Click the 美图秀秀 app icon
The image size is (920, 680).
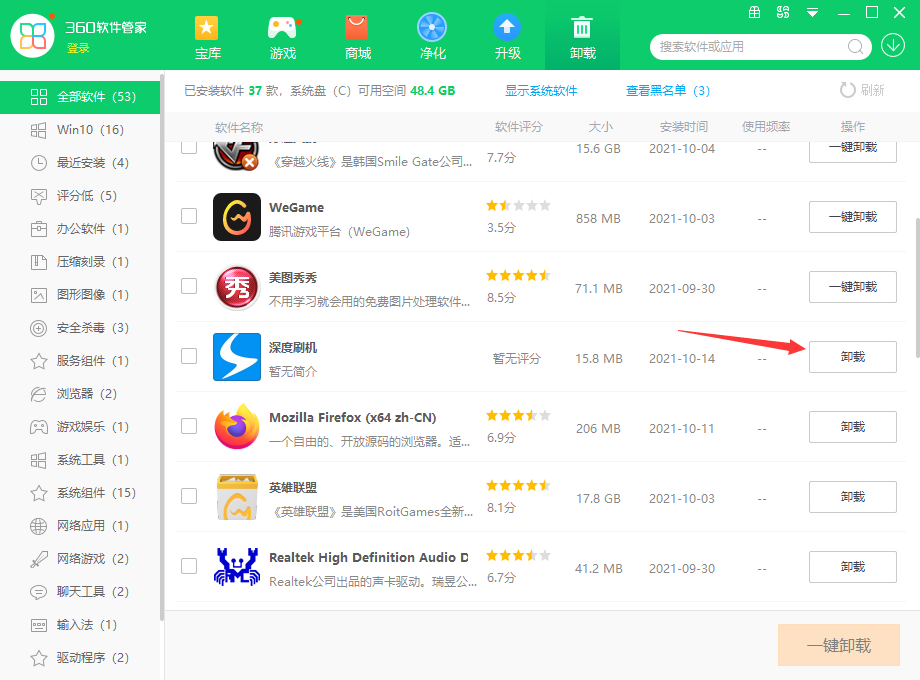[236, 287]
